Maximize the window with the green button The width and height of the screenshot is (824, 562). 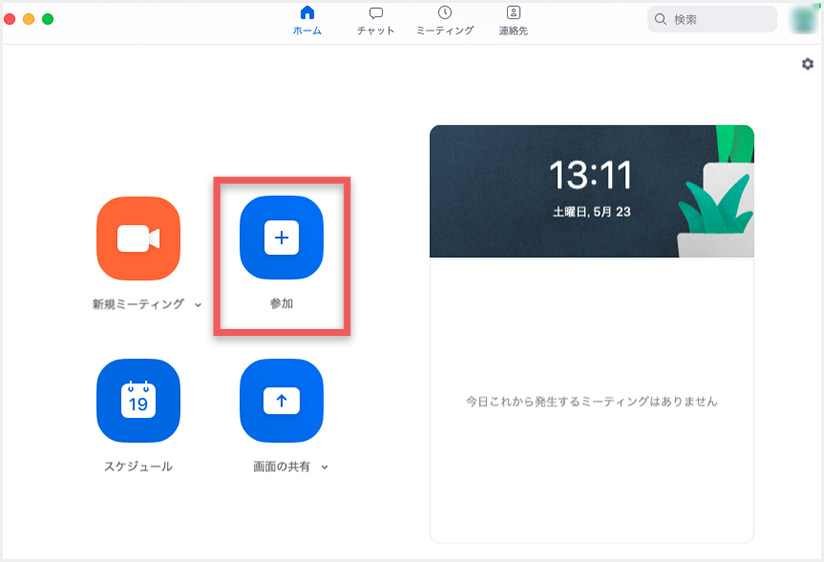(x=48, y=19)
